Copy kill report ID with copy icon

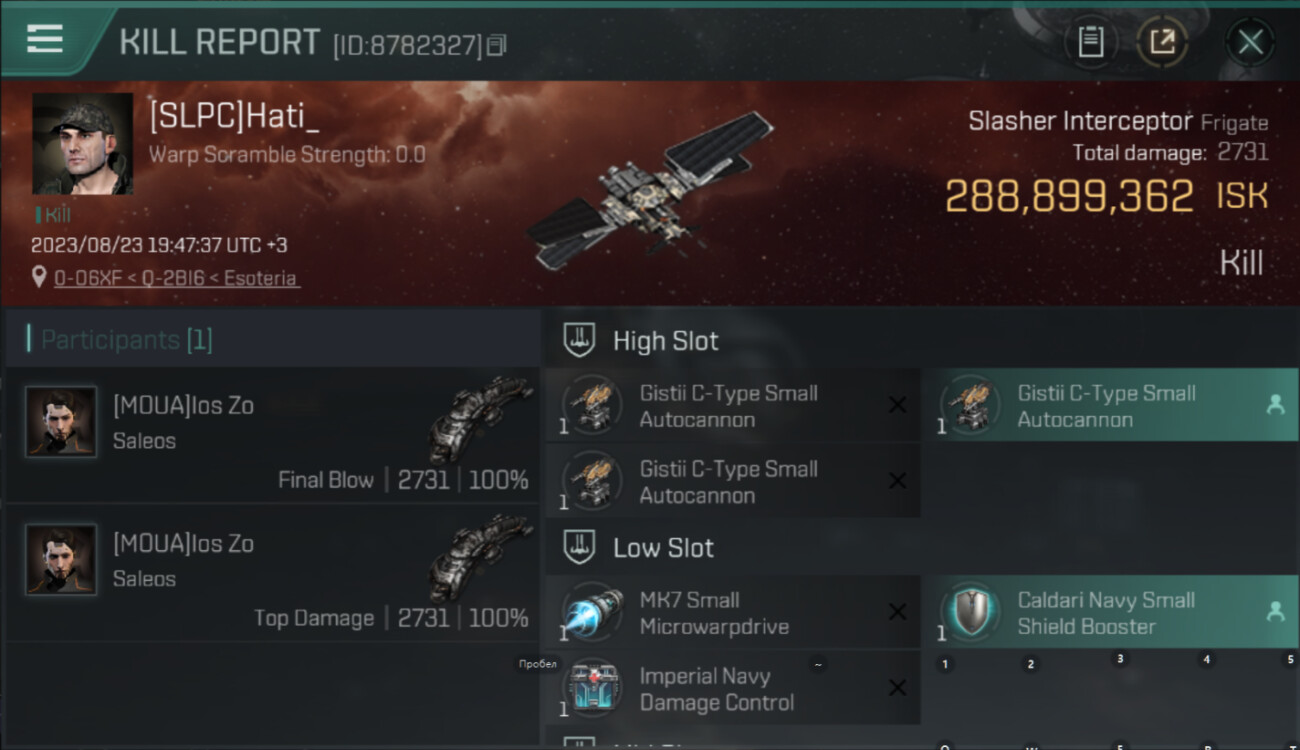[x=497, y=44]
